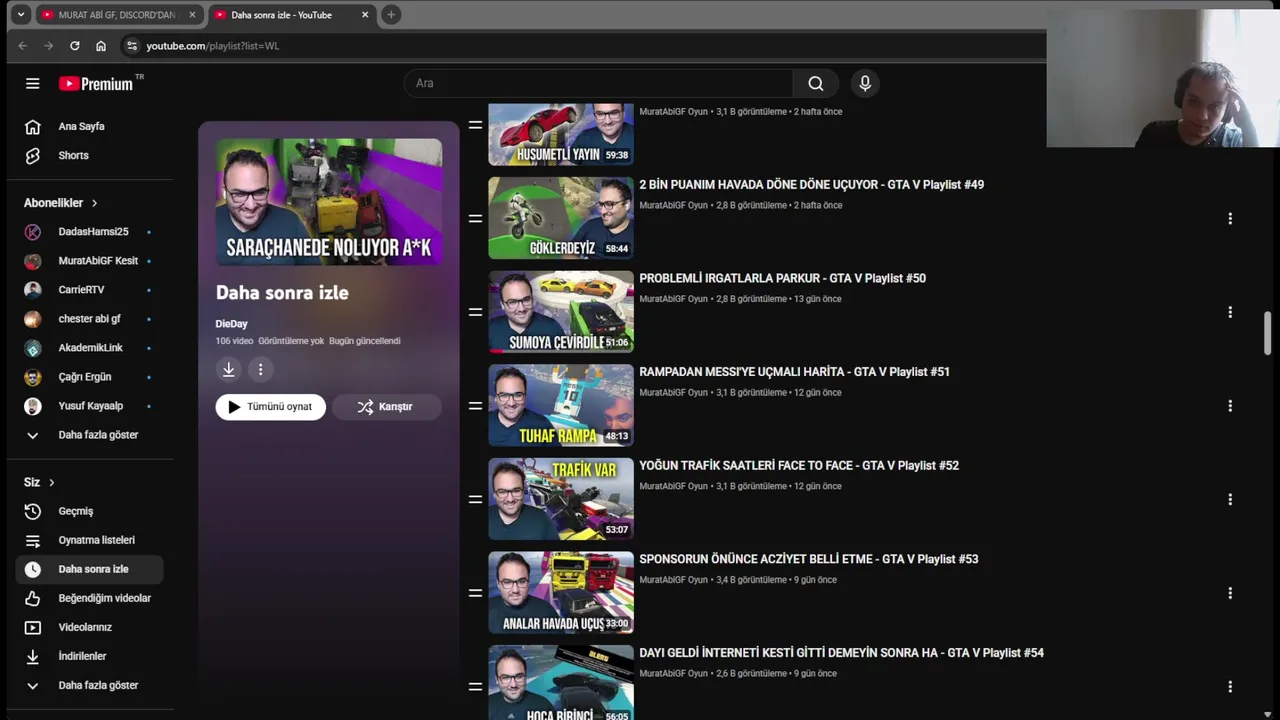
Task: Open the tab search dropdown arrow
Action: [x=20, y=15]
